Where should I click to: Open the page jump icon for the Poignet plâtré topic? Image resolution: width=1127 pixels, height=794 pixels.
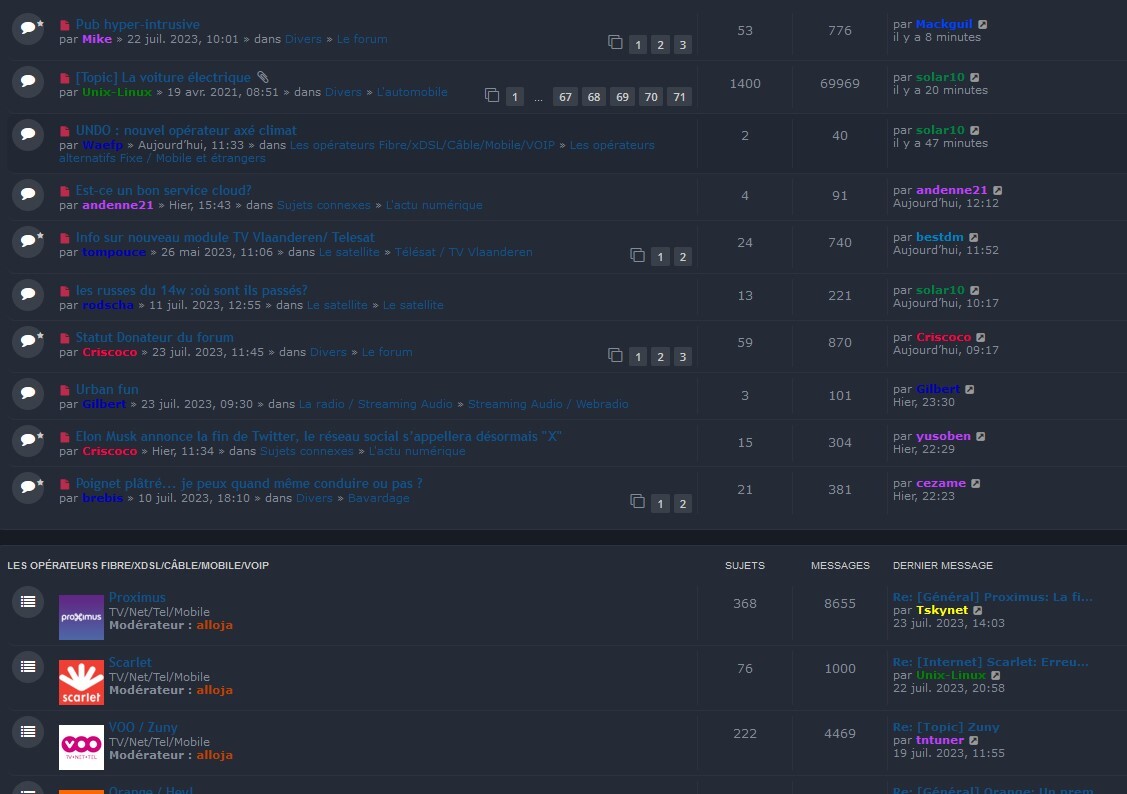click(x=638, y=502)
